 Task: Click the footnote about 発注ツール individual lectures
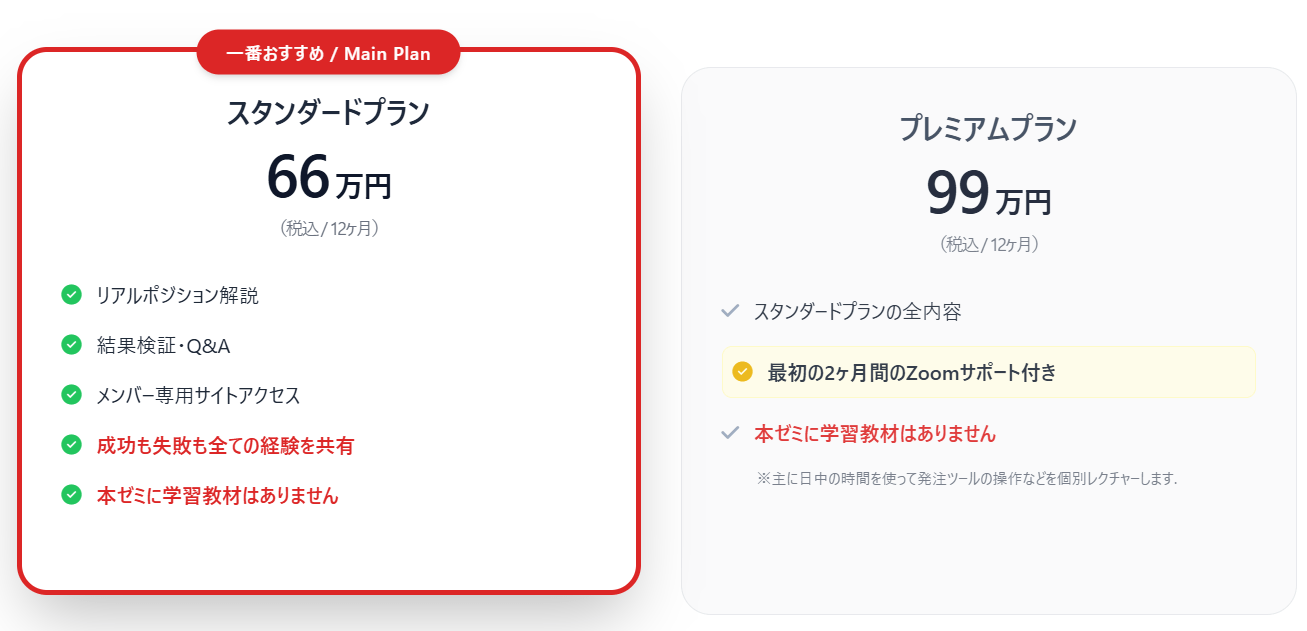coord(967,478)
